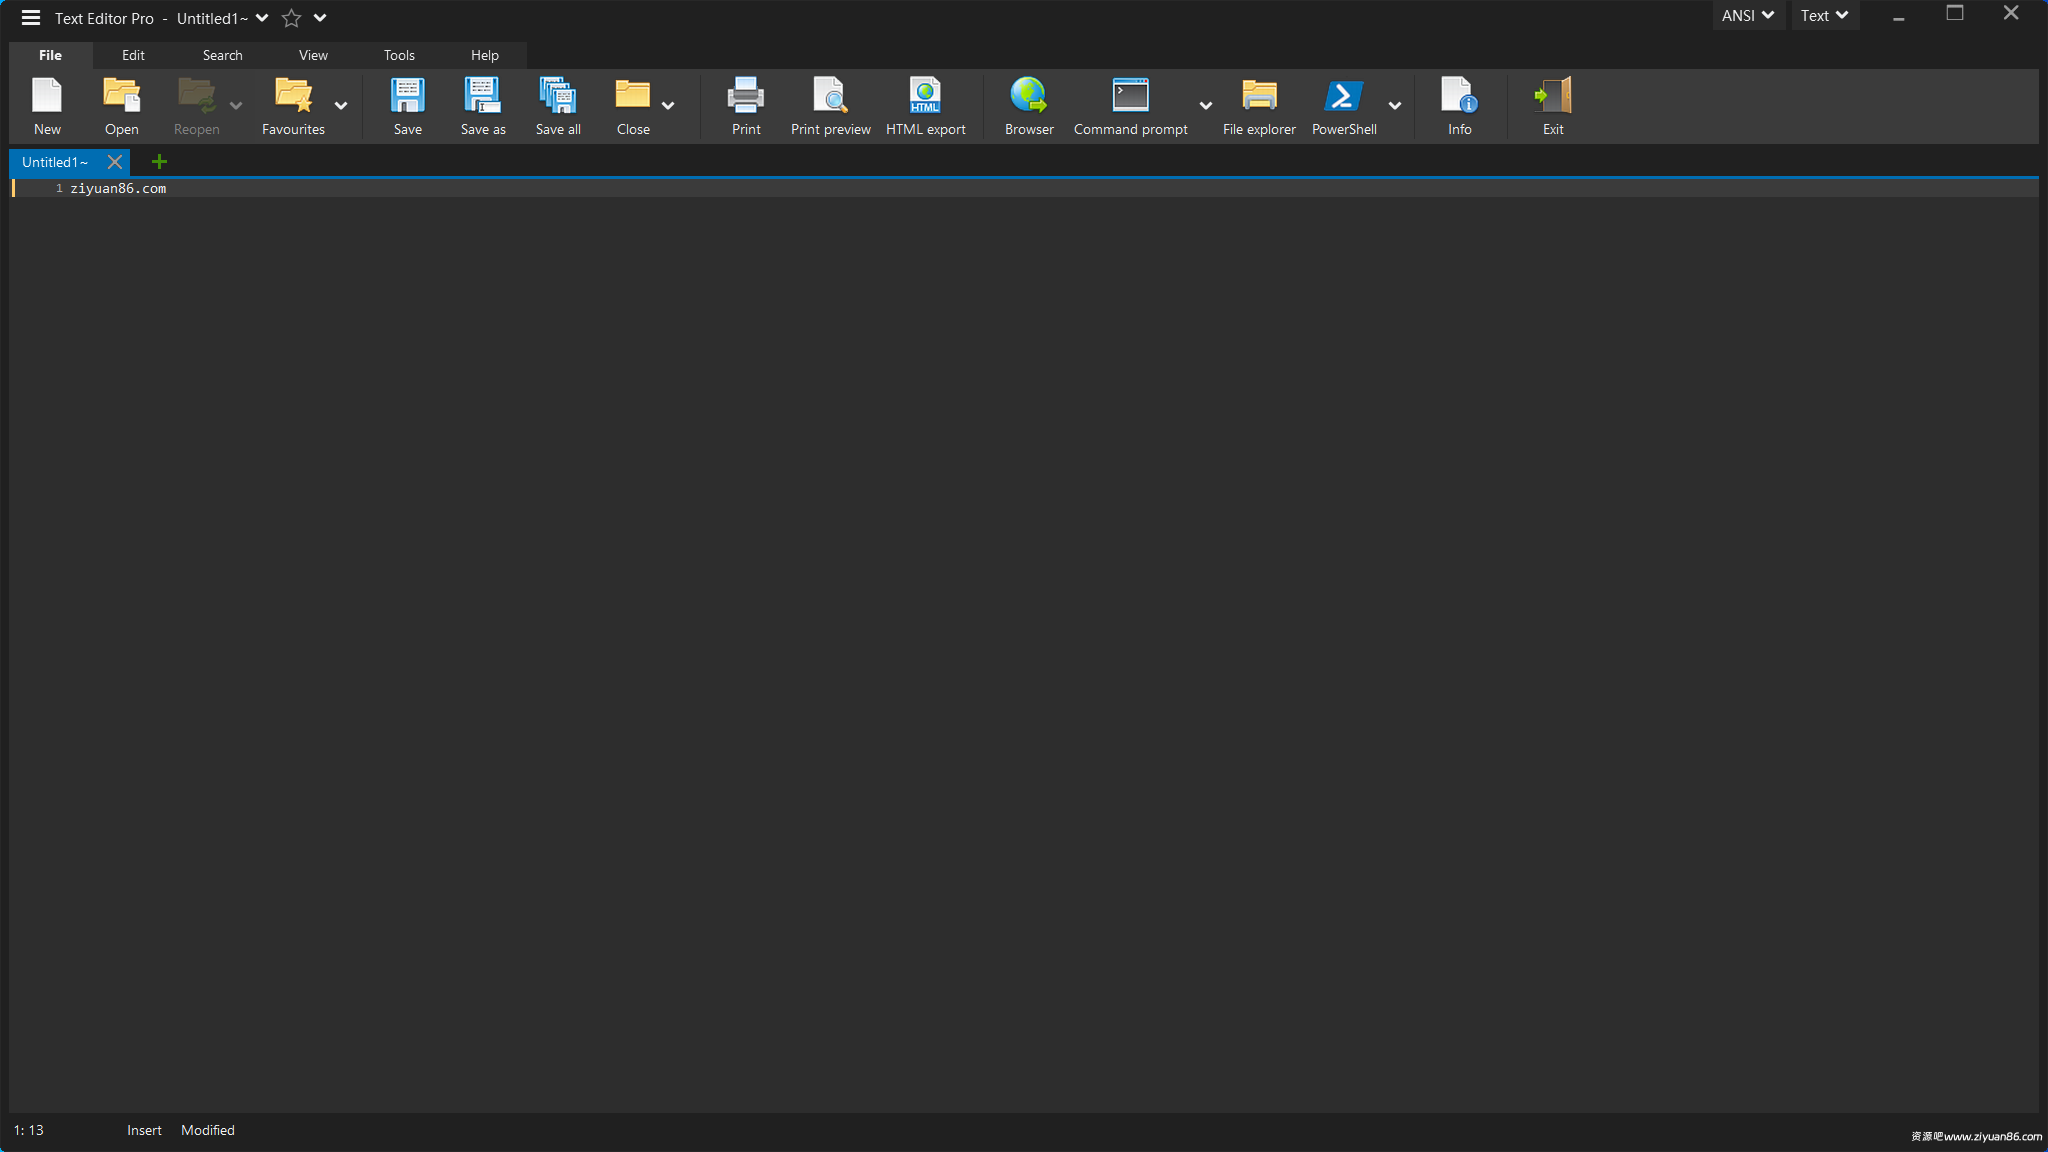The height and width of the screenshot is (1152, 2048).
Task: Toggle favourite star in title bar
Action: pos(291,18)
